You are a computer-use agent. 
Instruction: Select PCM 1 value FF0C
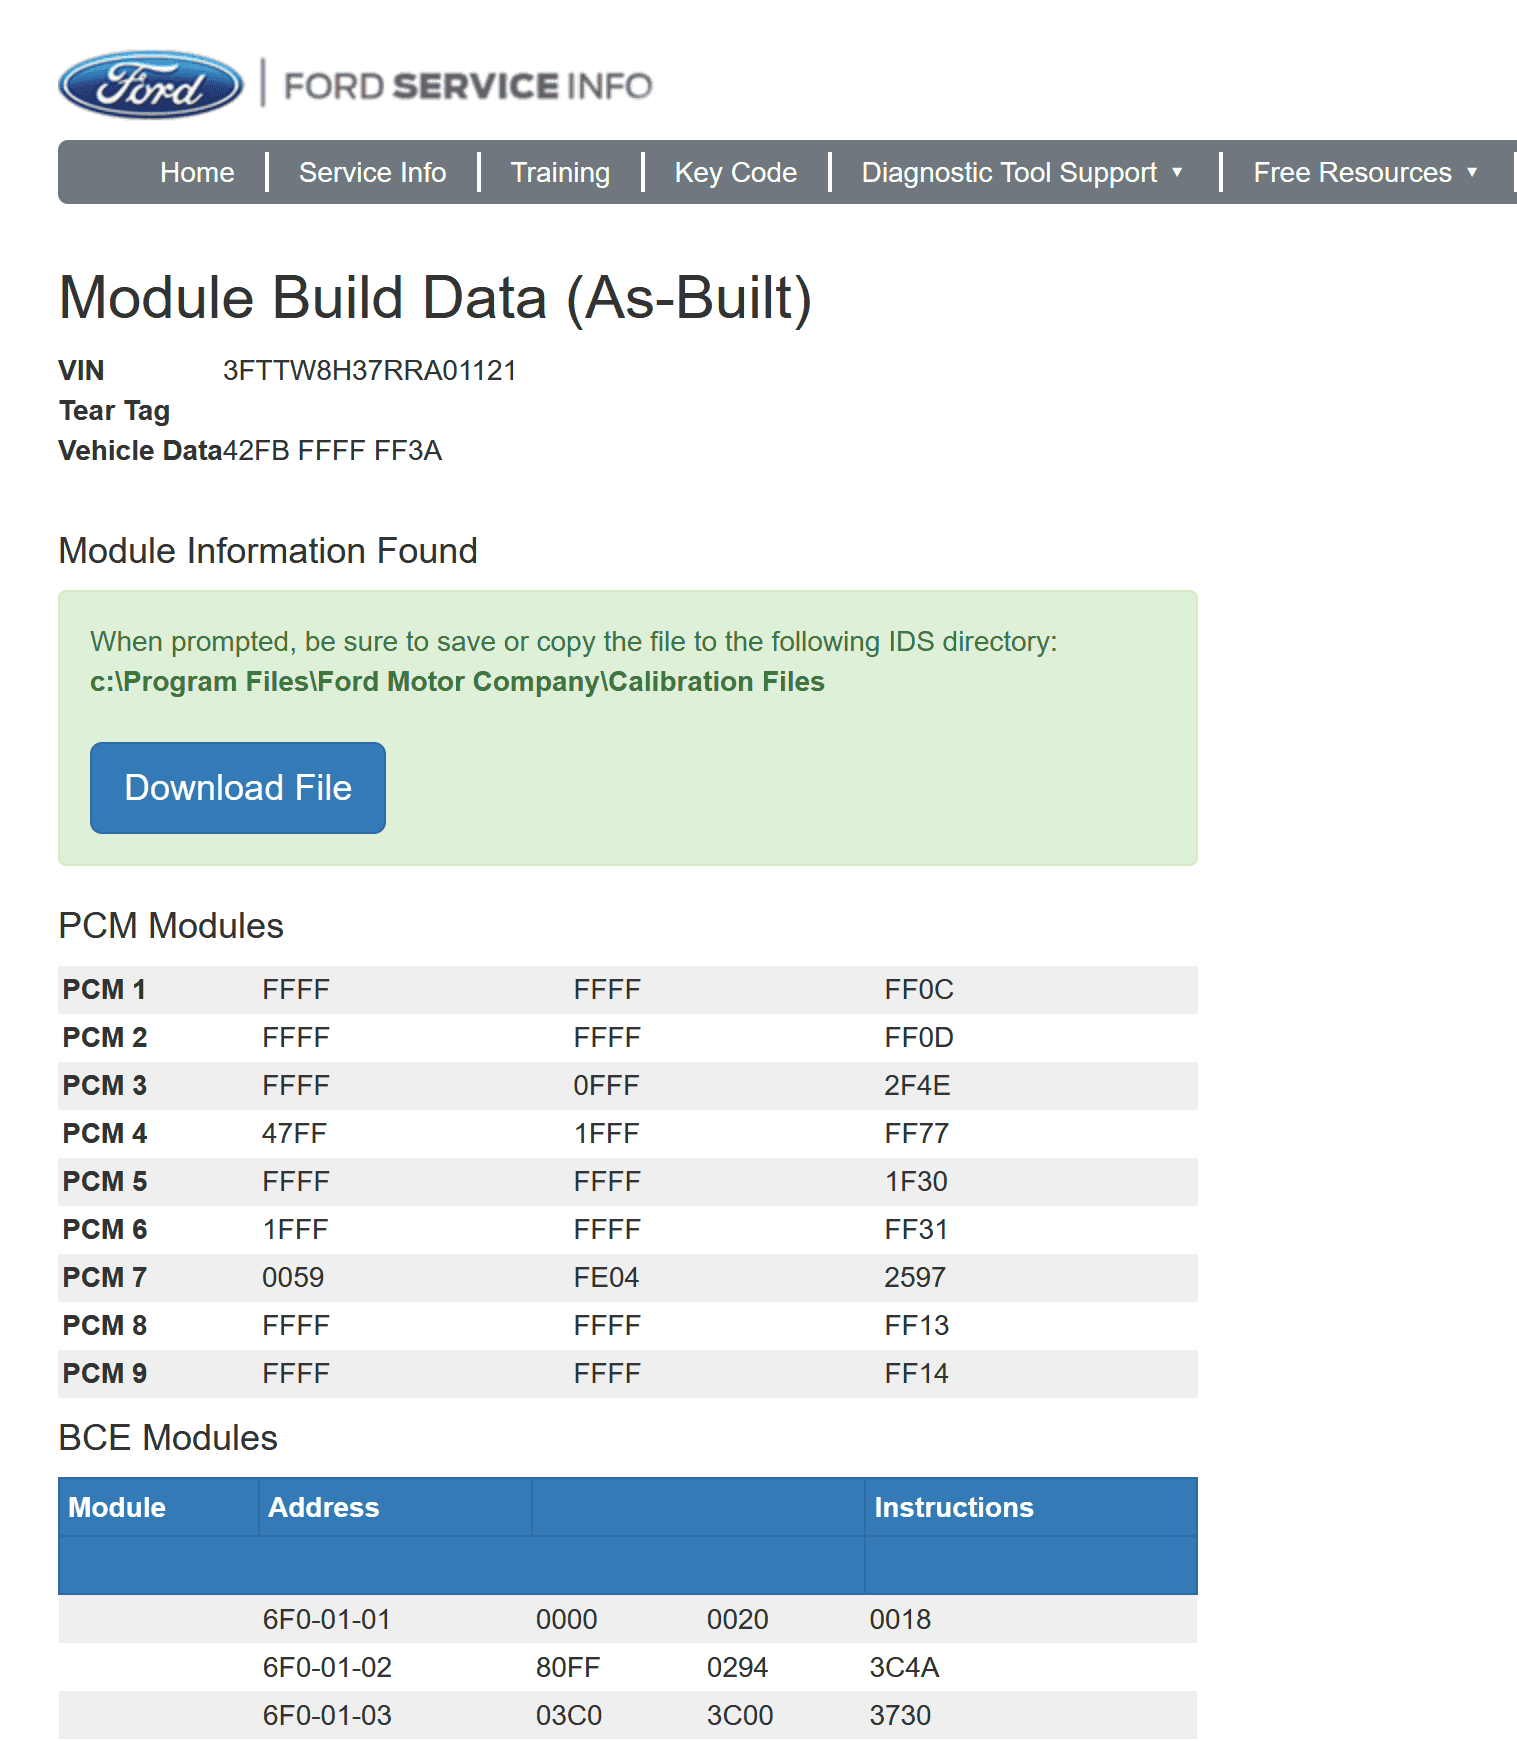(x=919, y=990)
